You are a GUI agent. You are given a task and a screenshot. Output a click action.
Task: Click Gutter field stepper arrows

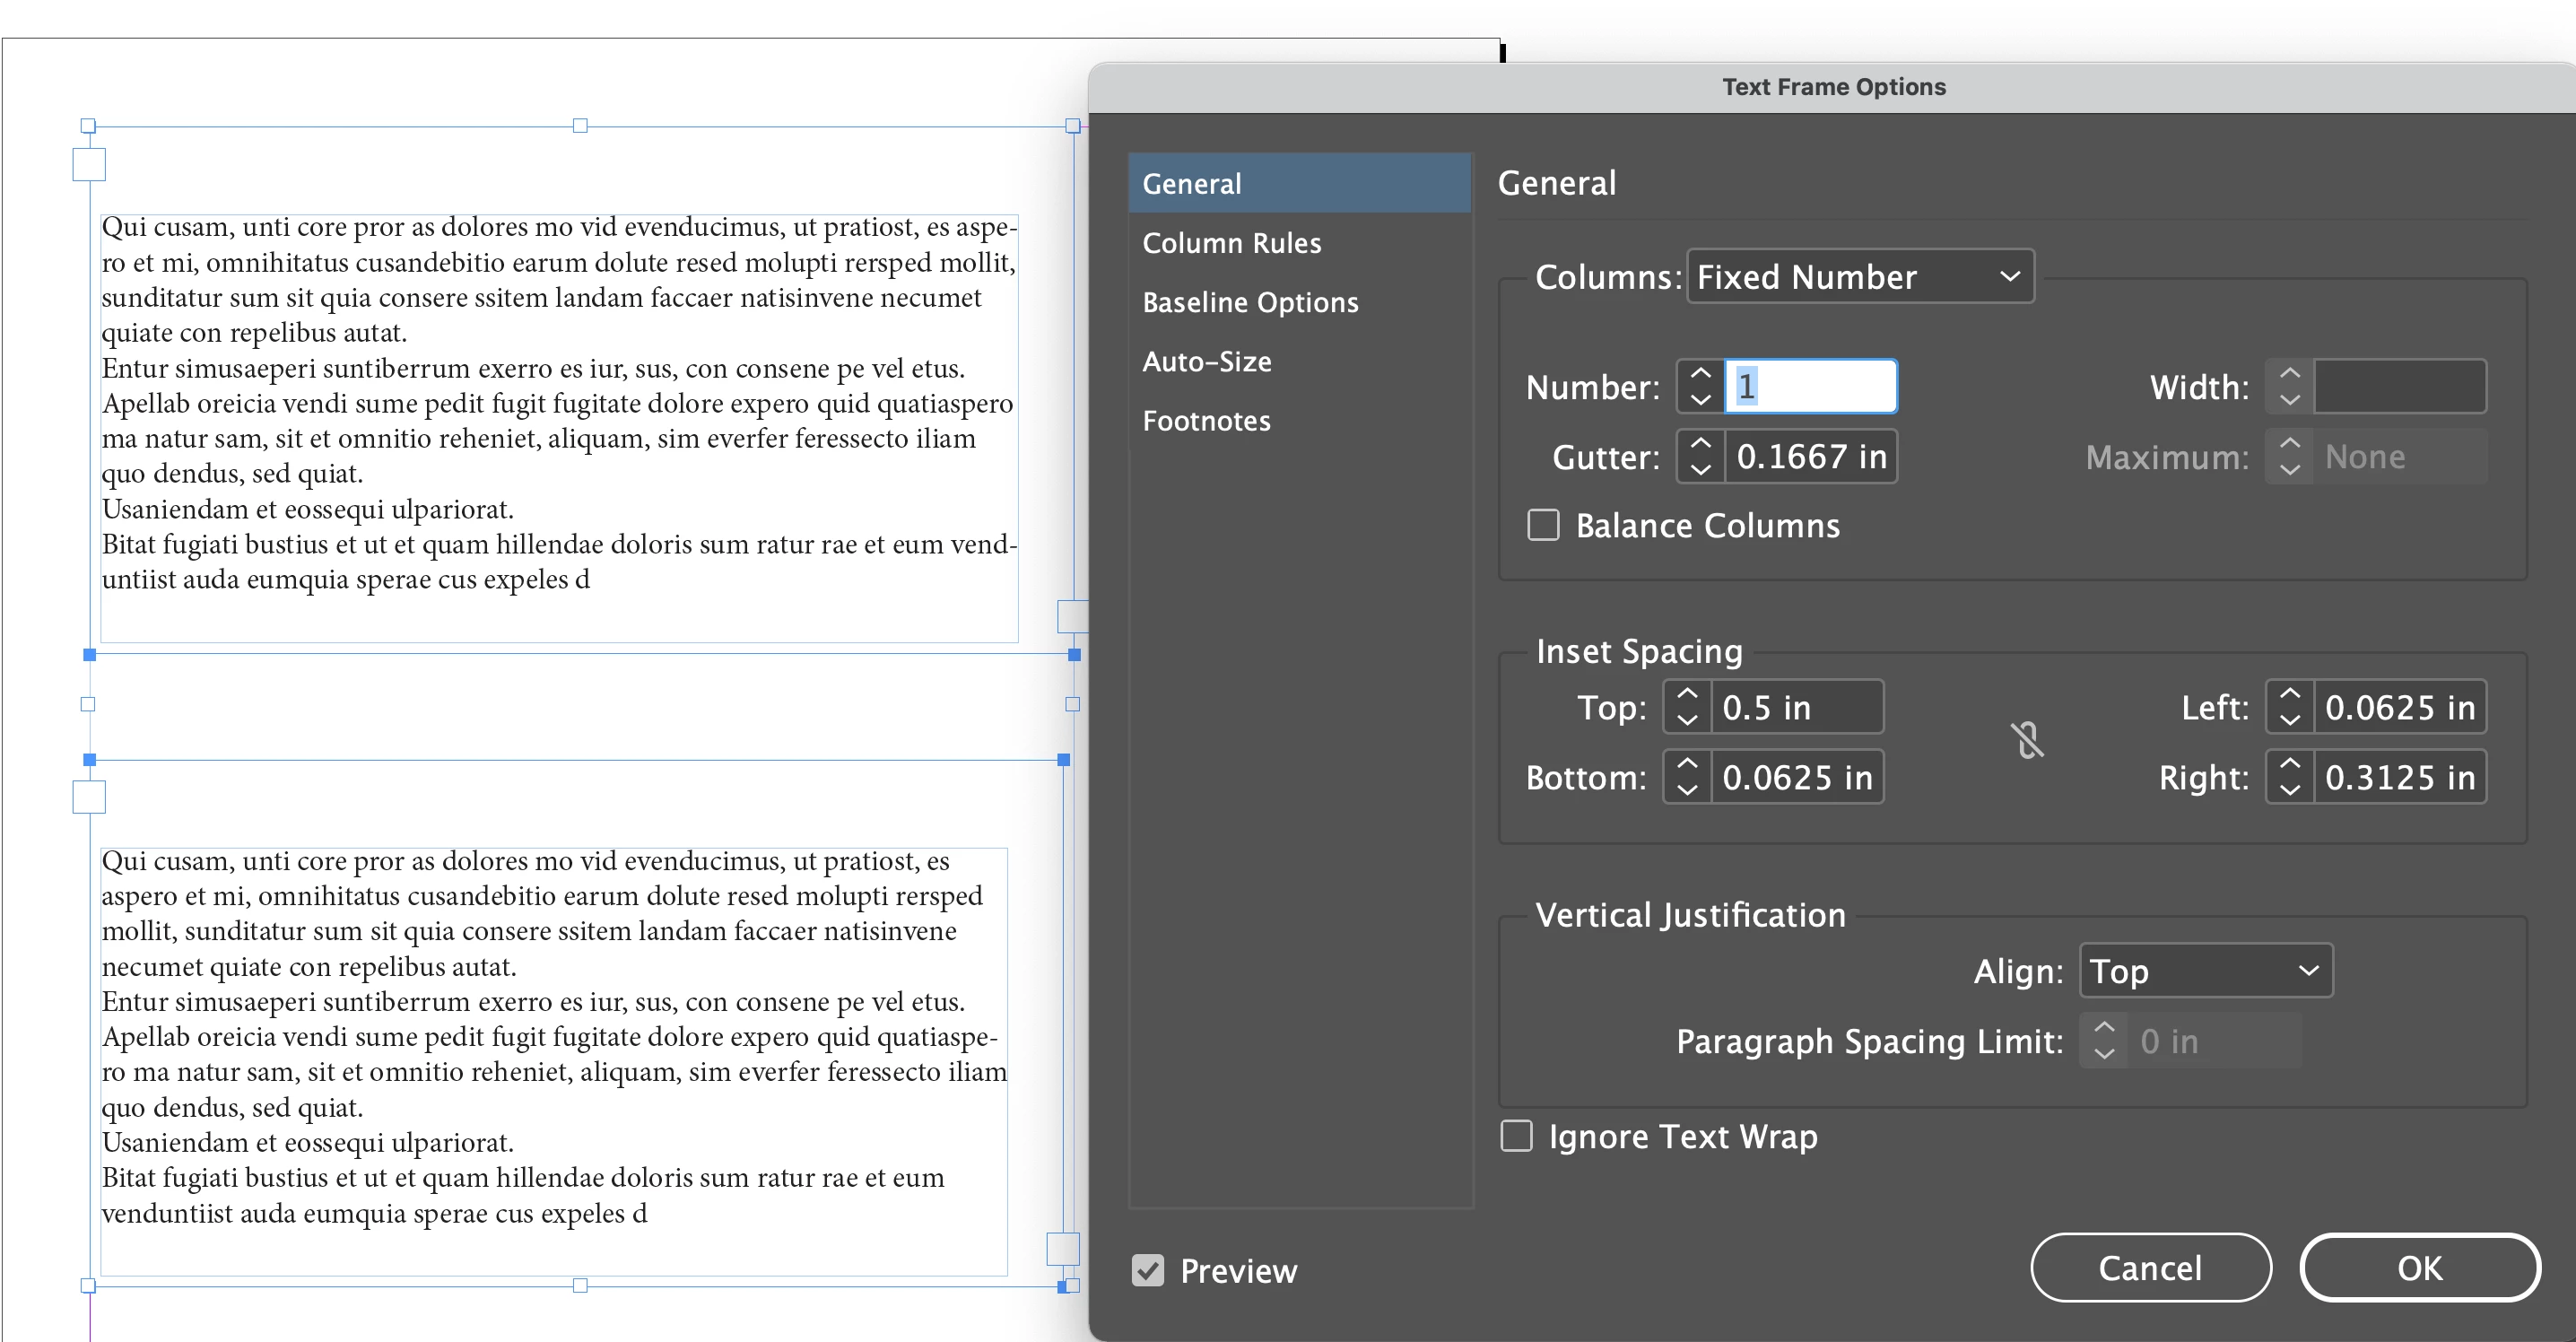[x=1700, y=456]
